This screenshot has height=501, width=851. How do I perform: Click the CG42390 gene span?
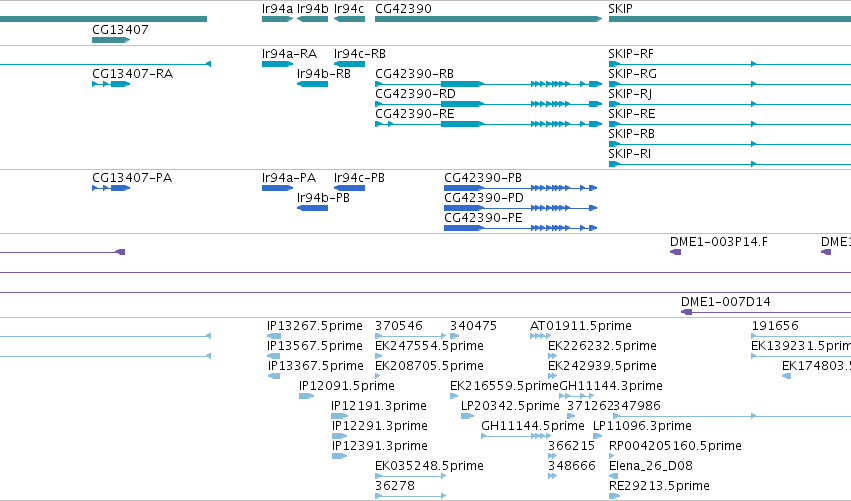click(488, 19)
